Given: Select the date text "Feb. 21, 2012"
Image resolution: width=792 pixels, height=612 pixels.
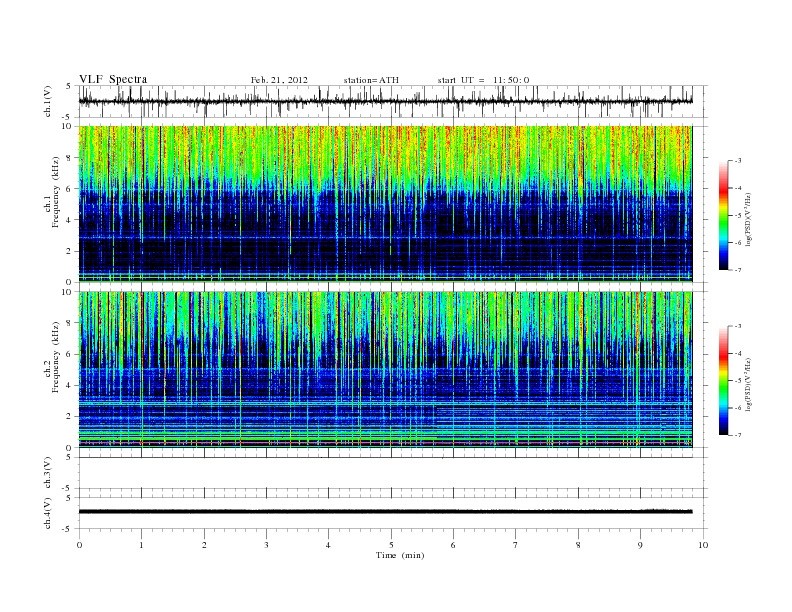Looking at the screenshot, I should pyautogui.click(x=279, y=80).
